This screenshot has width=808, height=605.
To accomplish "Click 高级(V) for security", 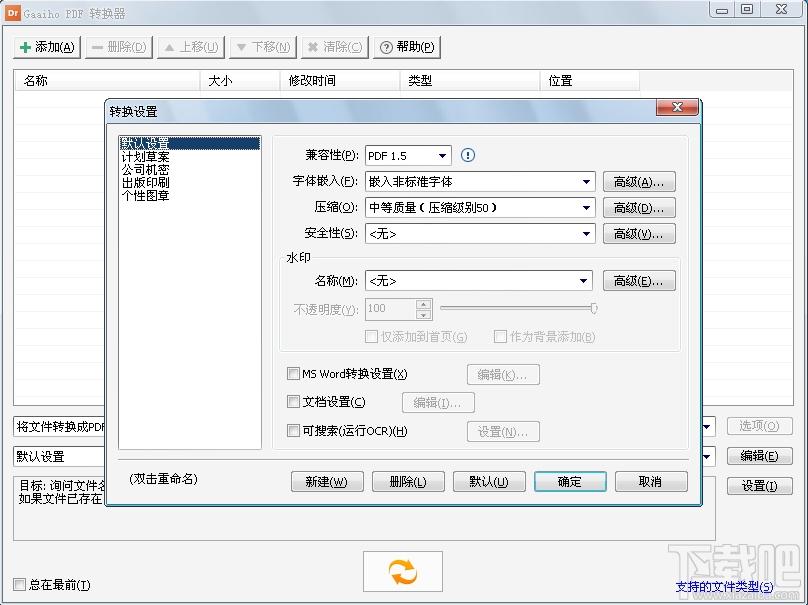I will click(639, 234).
